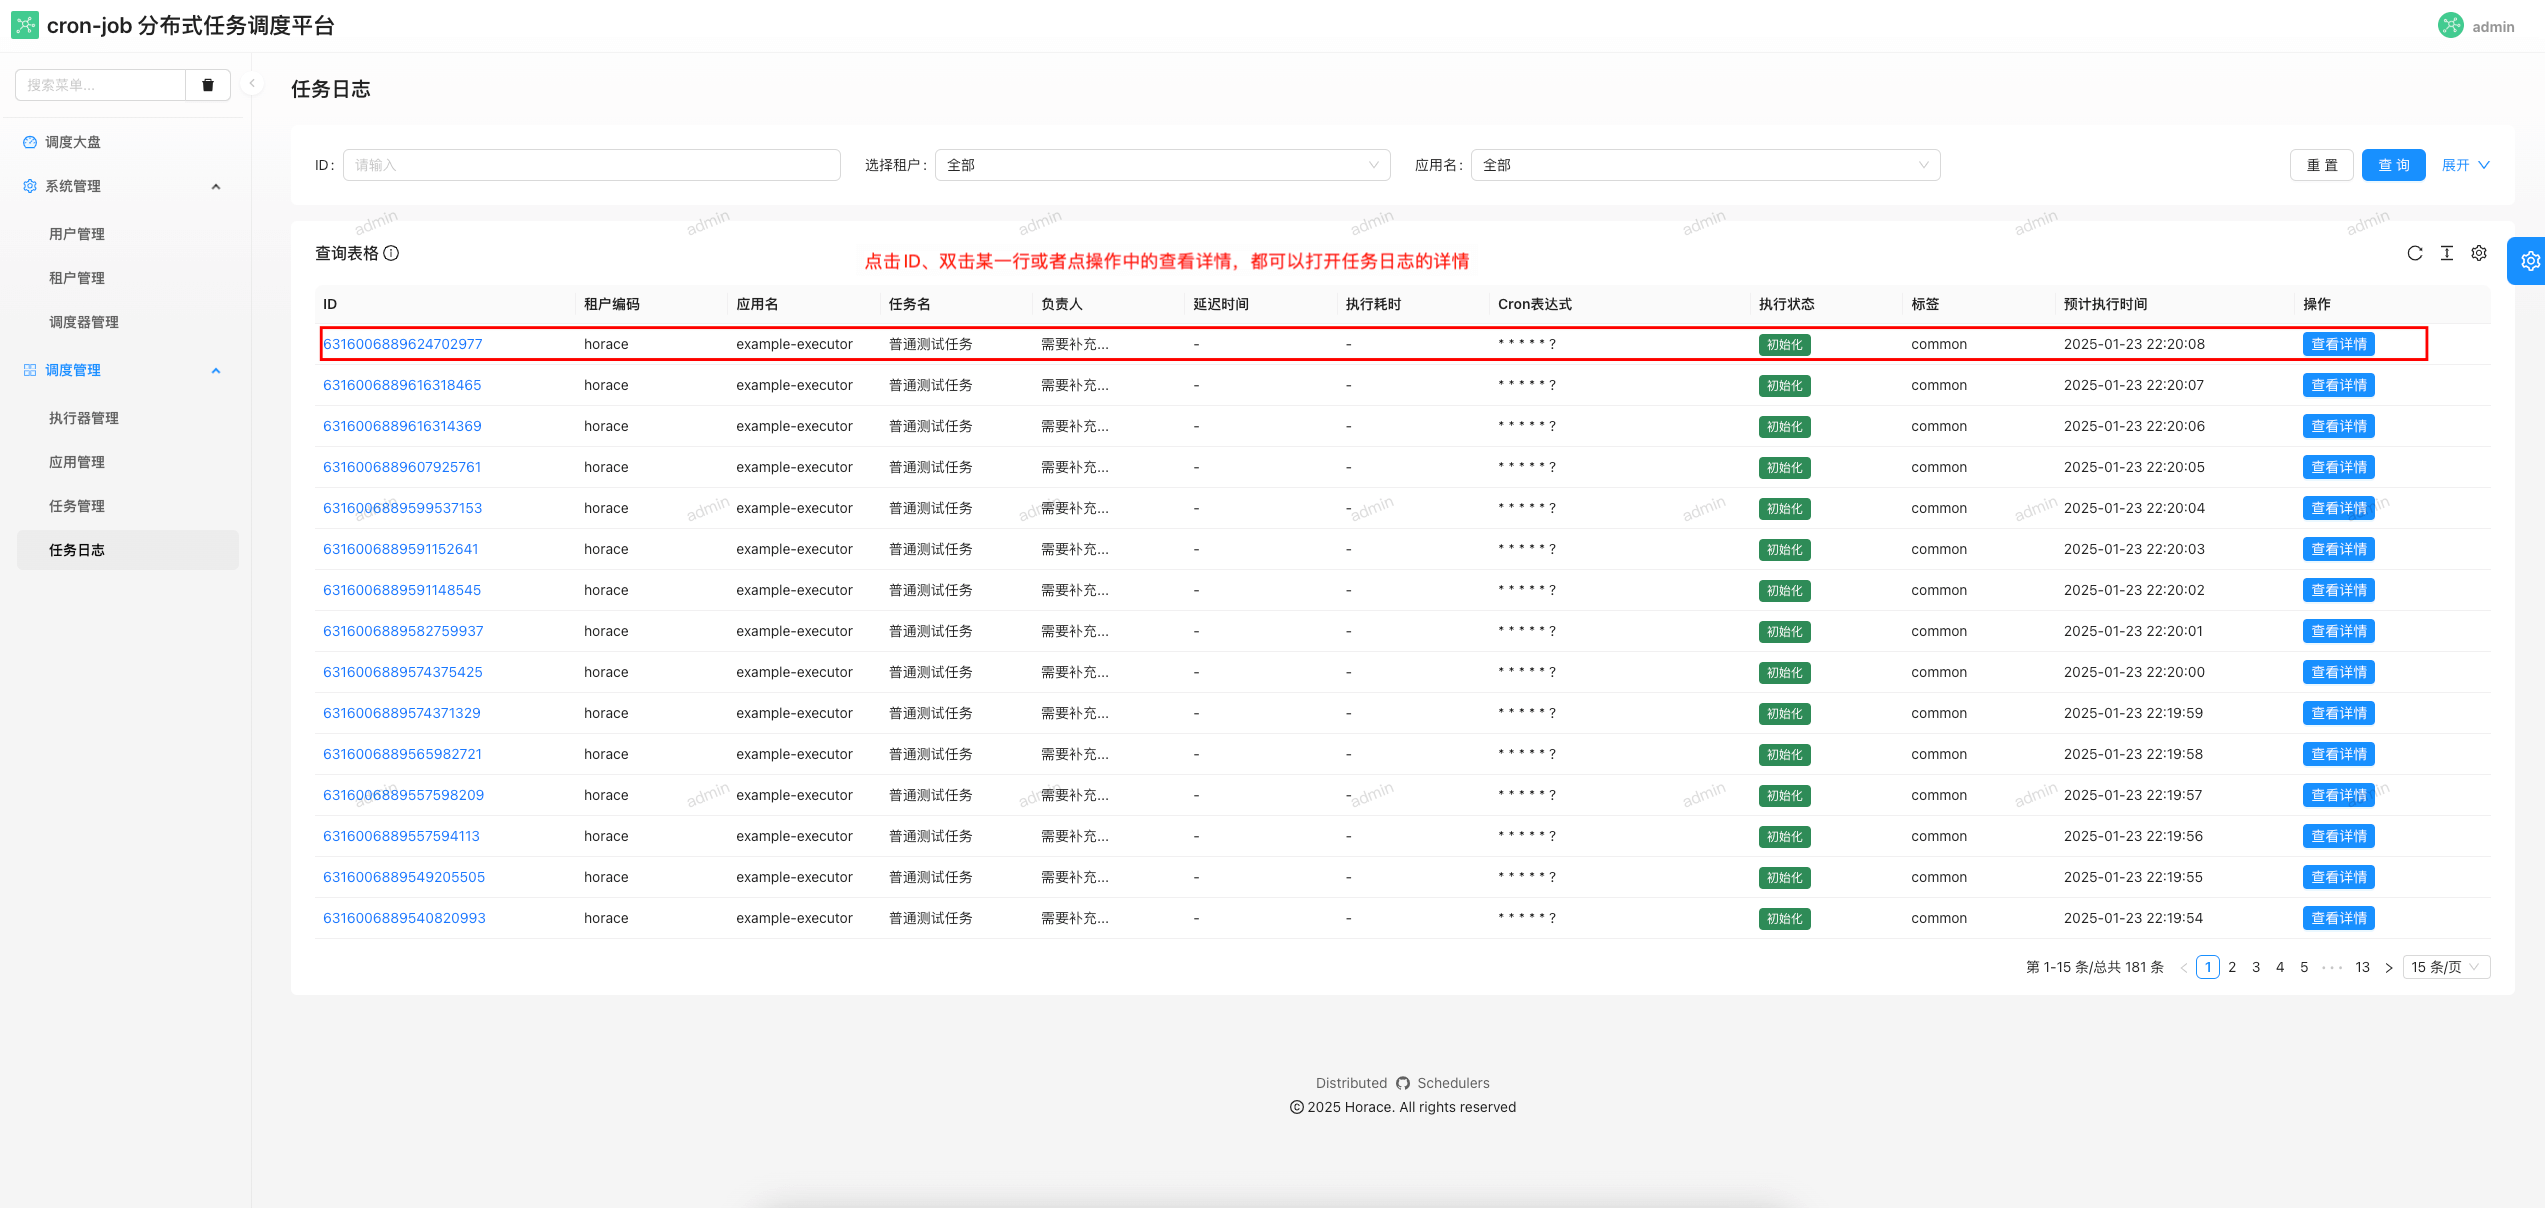
Task: Click Schedulers text in footer
Action: point(1453,1083)
